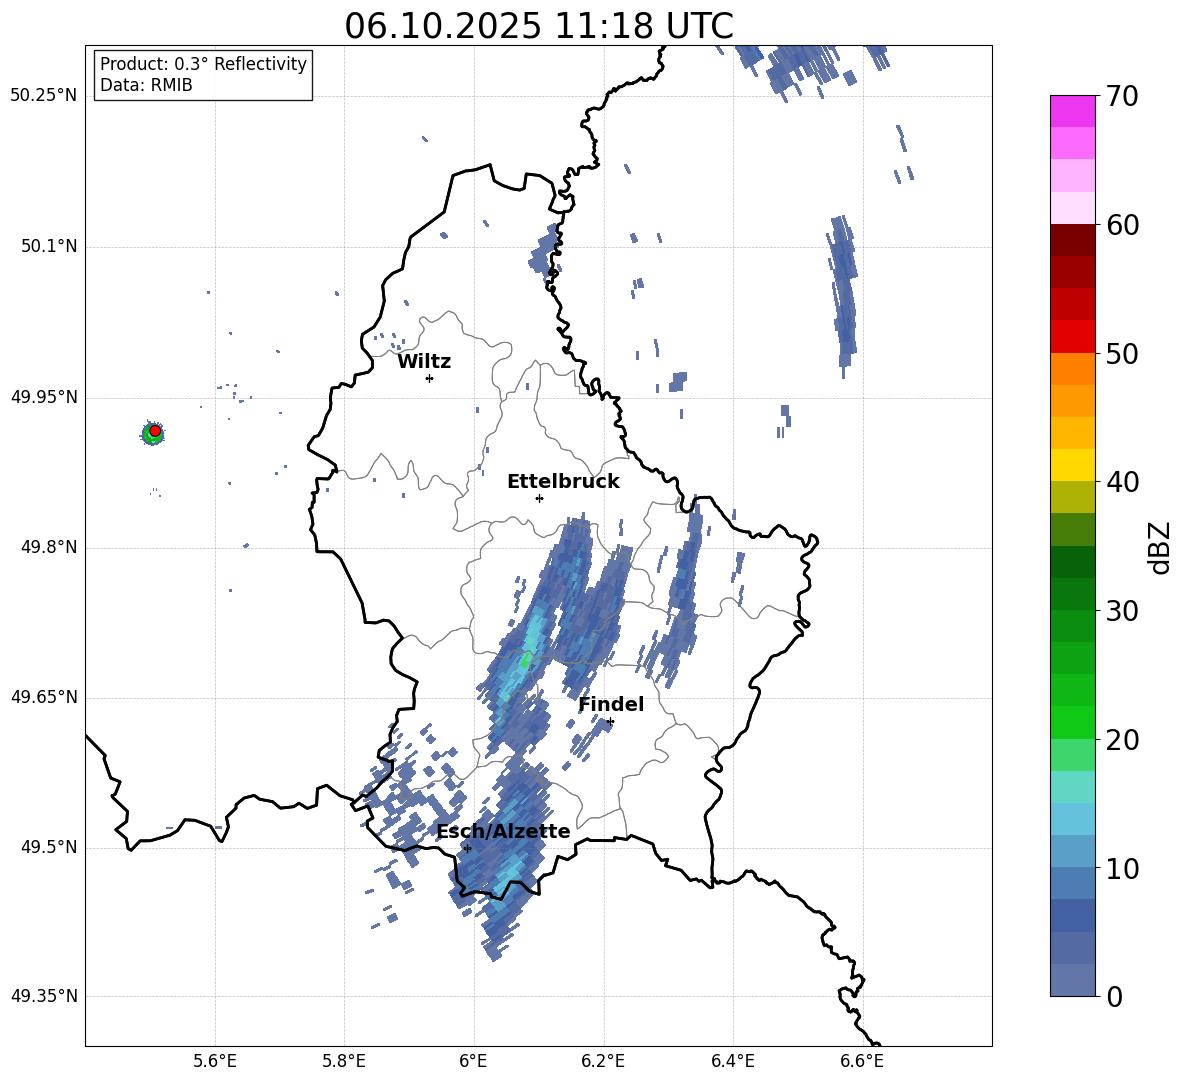Click the 50.25°N latitude label
The height and width of the screenshot is (1081, 1184).
[44, 96]
